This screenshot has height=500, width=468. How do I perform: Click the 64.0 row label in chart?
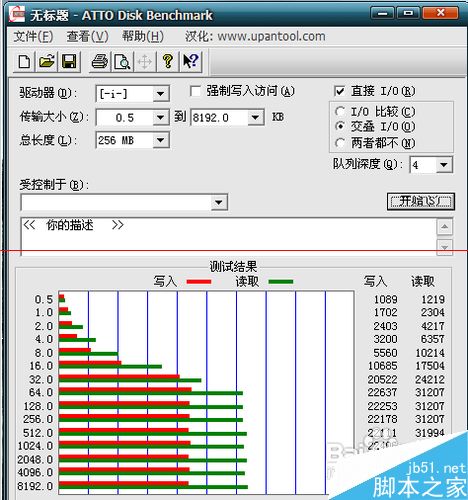[41, 393]
